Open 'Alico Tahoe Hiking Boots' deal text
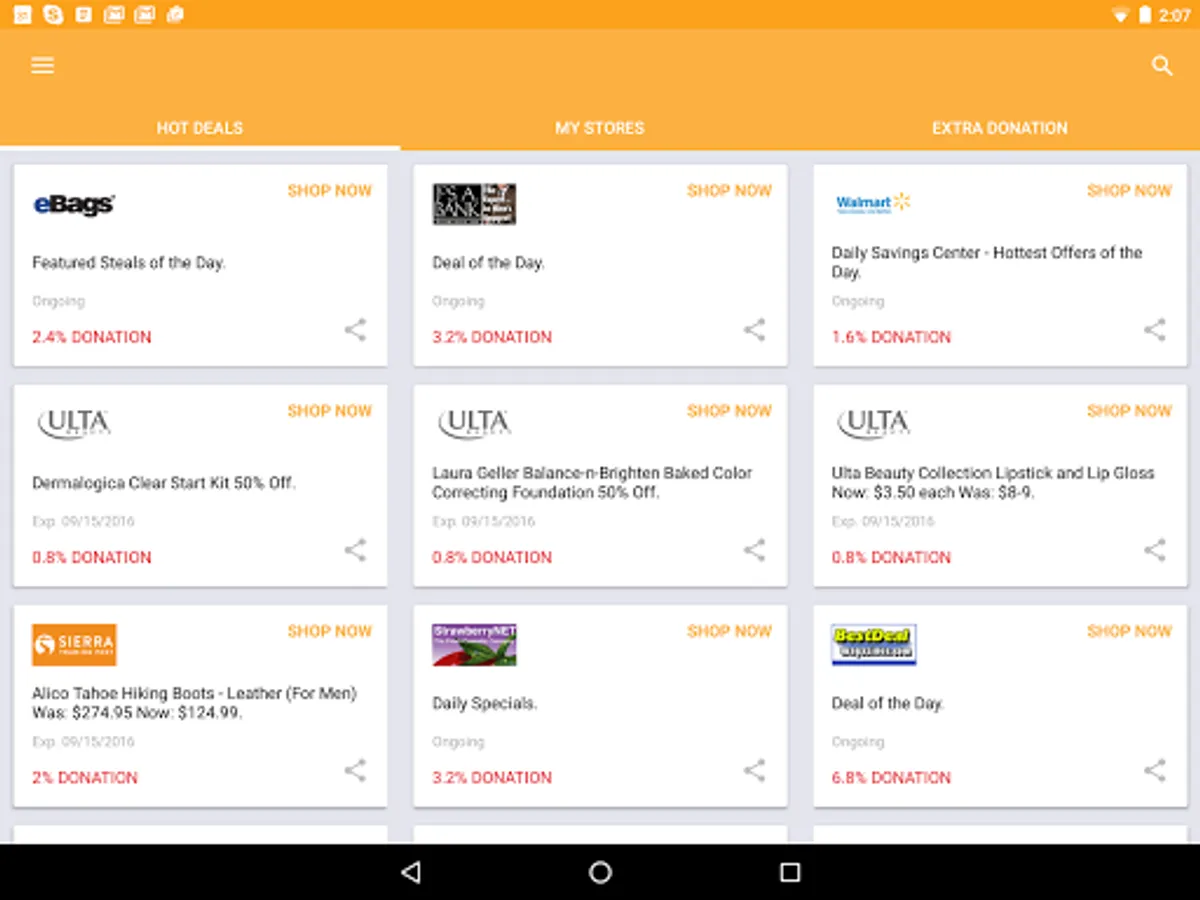Viewport: 1200px width, 900px height. pyautogui.click(x=194, y=703)
